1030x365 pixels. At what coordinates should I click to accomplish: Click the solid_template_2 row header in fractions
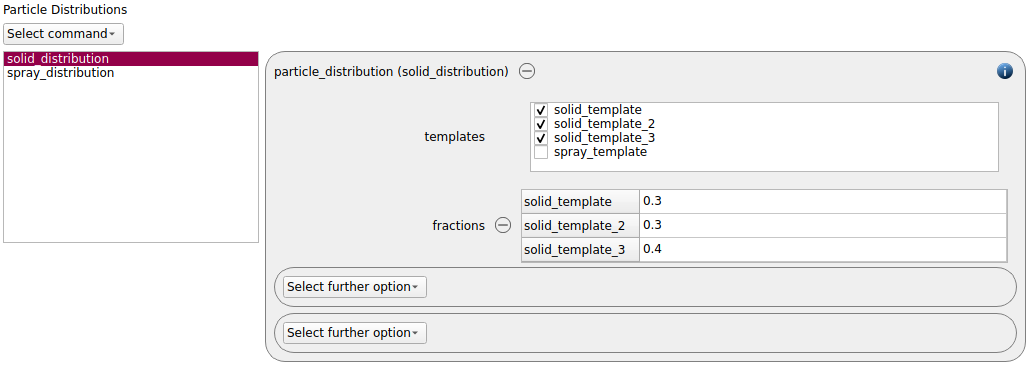[581, 226]
